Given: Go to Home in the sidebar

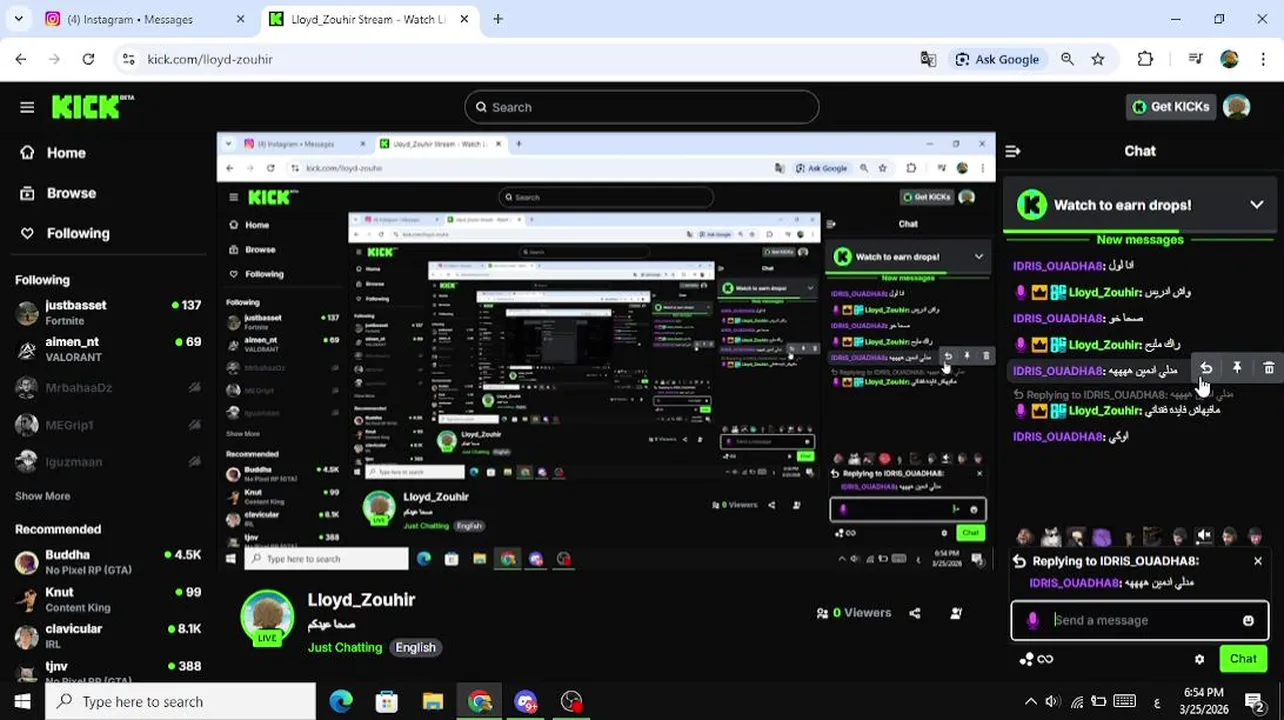Looking at the screenshot, I should 66,153.
